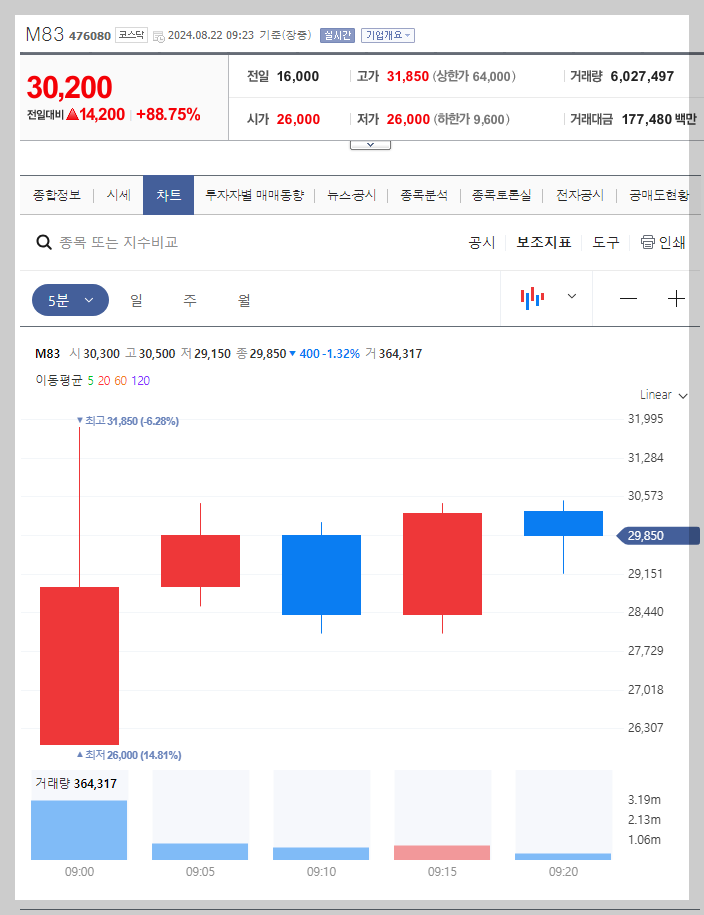Click the 09:05 red candlestick
Screen dimensions: 704x915
pyautogui.click(x=200, y=561)
